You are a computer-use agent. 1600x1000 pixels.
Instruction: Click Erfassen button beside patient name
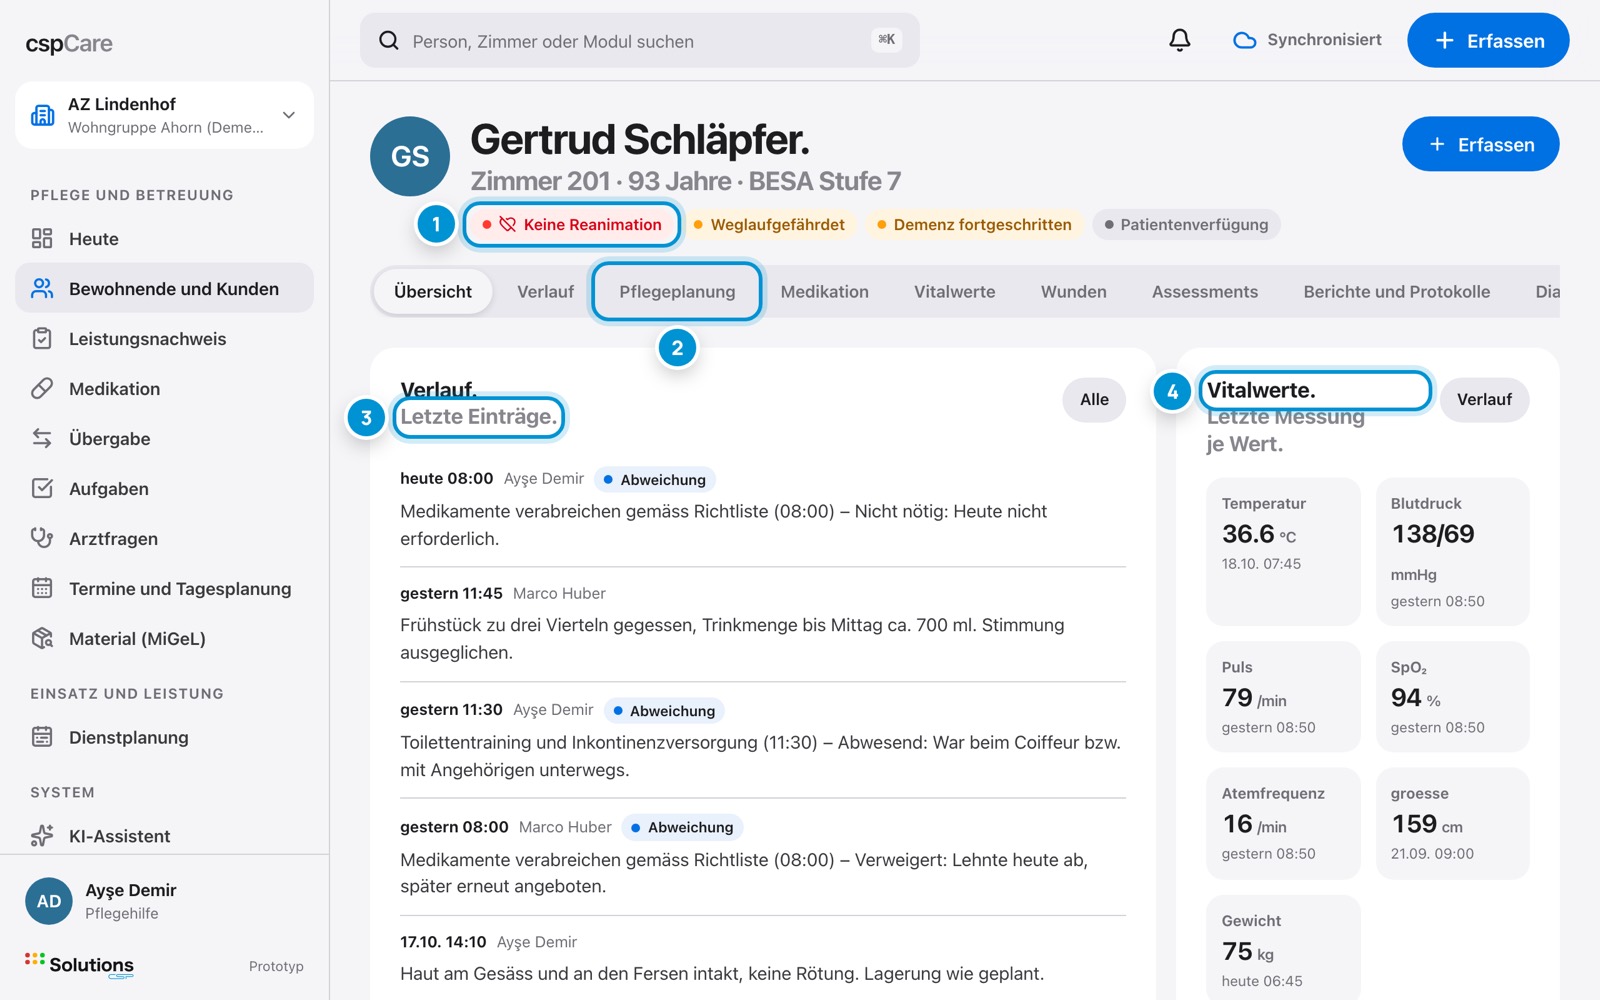pos(1480,144)
